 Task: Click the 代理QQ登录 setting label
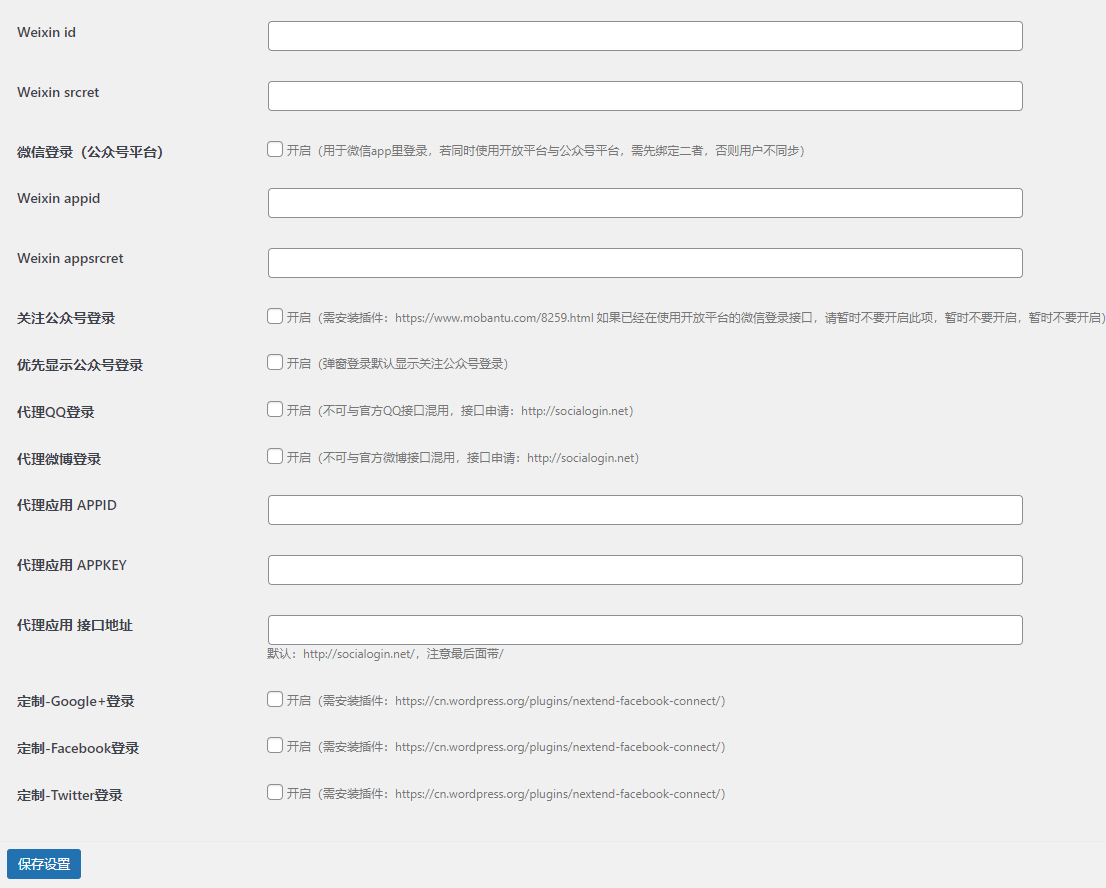pos(56,412)
